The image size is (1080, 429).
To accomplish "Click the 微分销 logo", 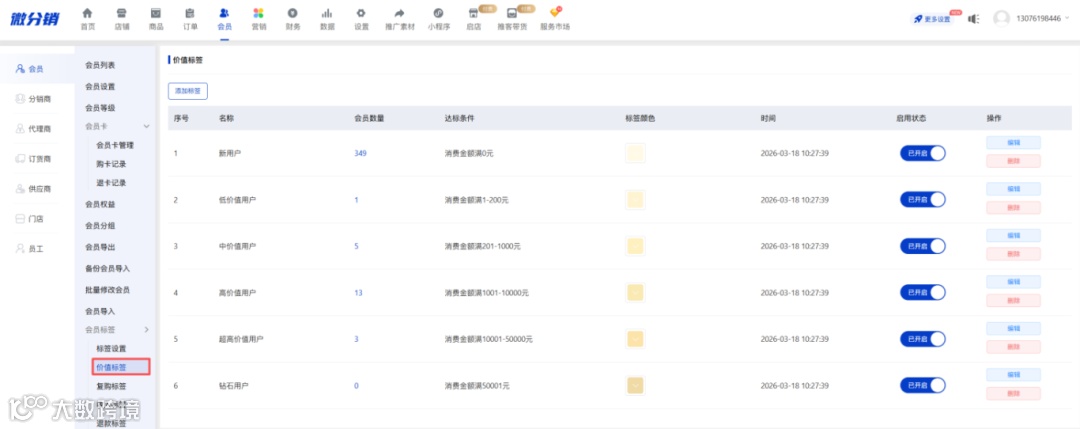I will (34, 19).
